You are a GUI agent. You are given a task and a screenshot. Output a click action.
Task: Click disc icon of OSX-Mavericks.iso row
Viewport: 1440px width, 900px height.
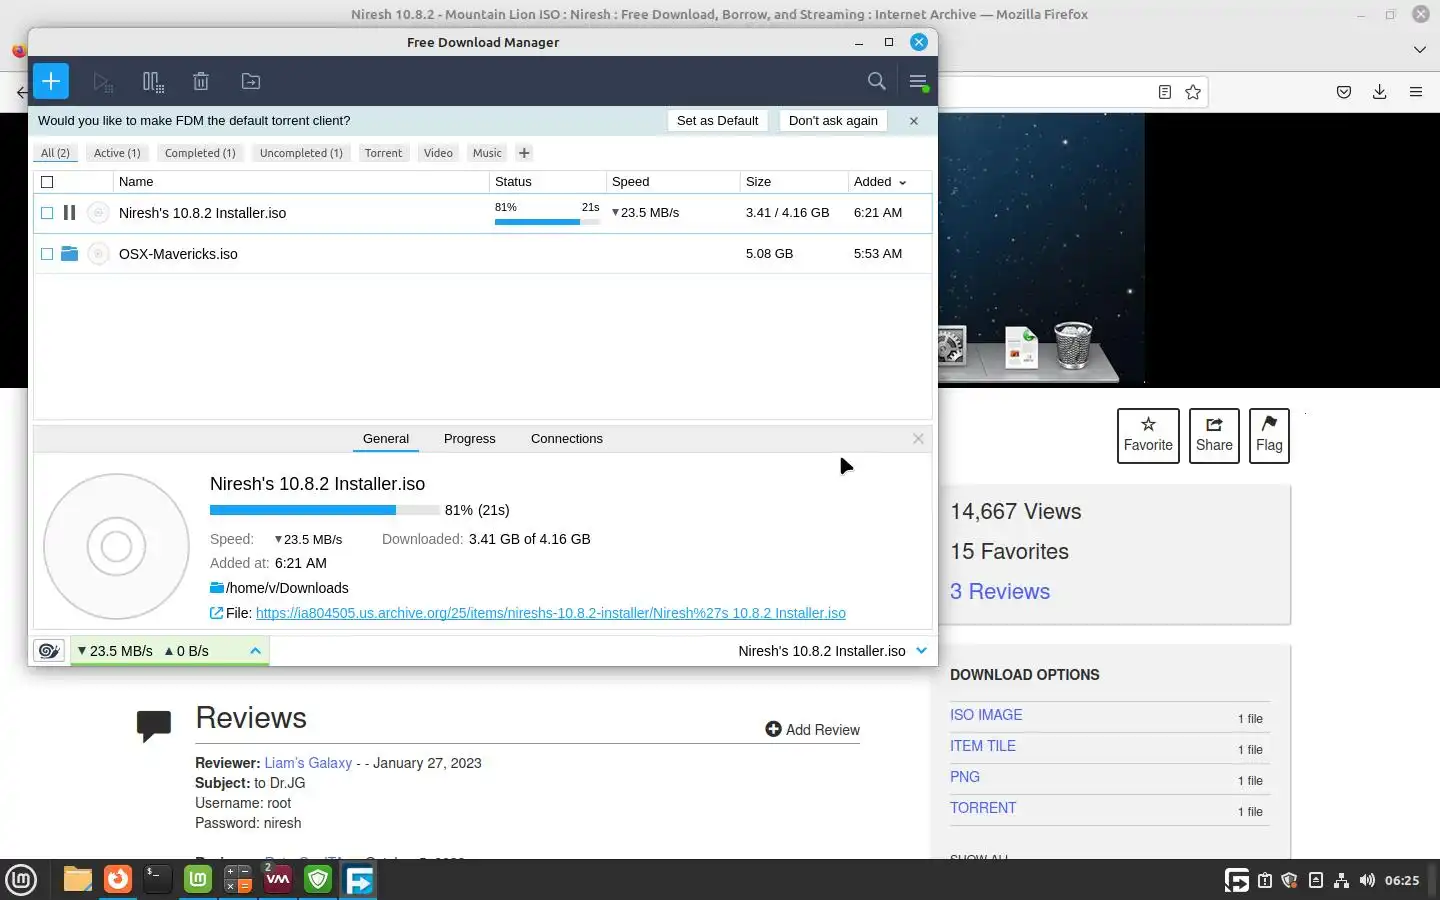click(98, 253)
